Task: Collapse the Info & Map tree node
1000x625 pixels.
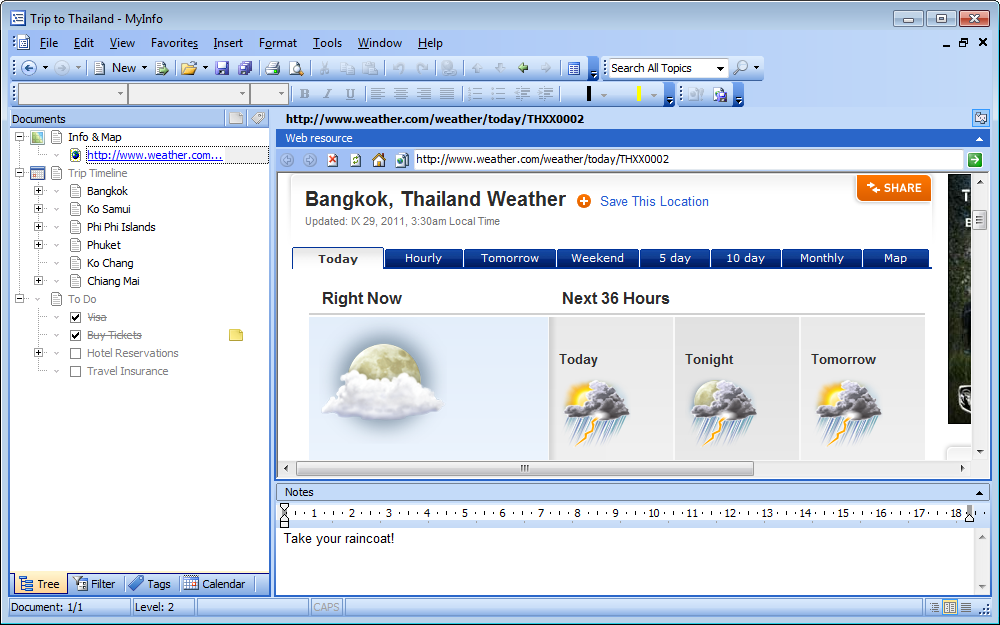Action: pyautogui.click(x=20, y=136)
